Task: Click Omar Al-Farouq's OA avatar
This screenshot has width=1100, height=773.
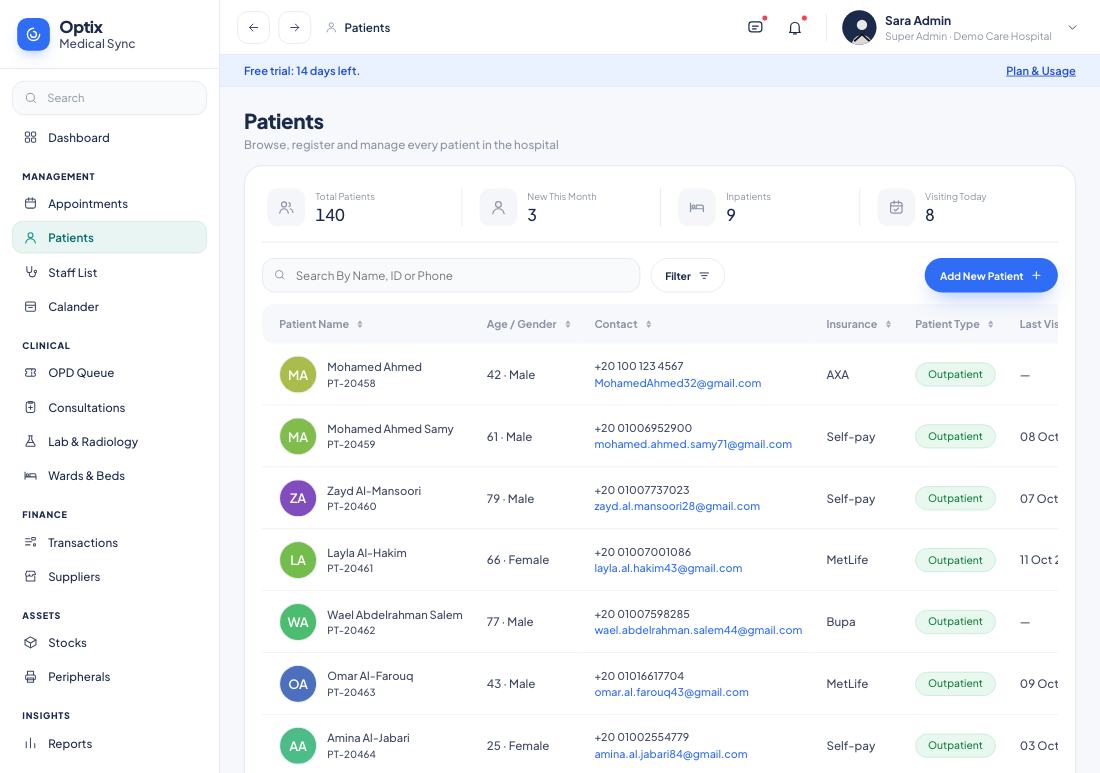Action: 298,684
